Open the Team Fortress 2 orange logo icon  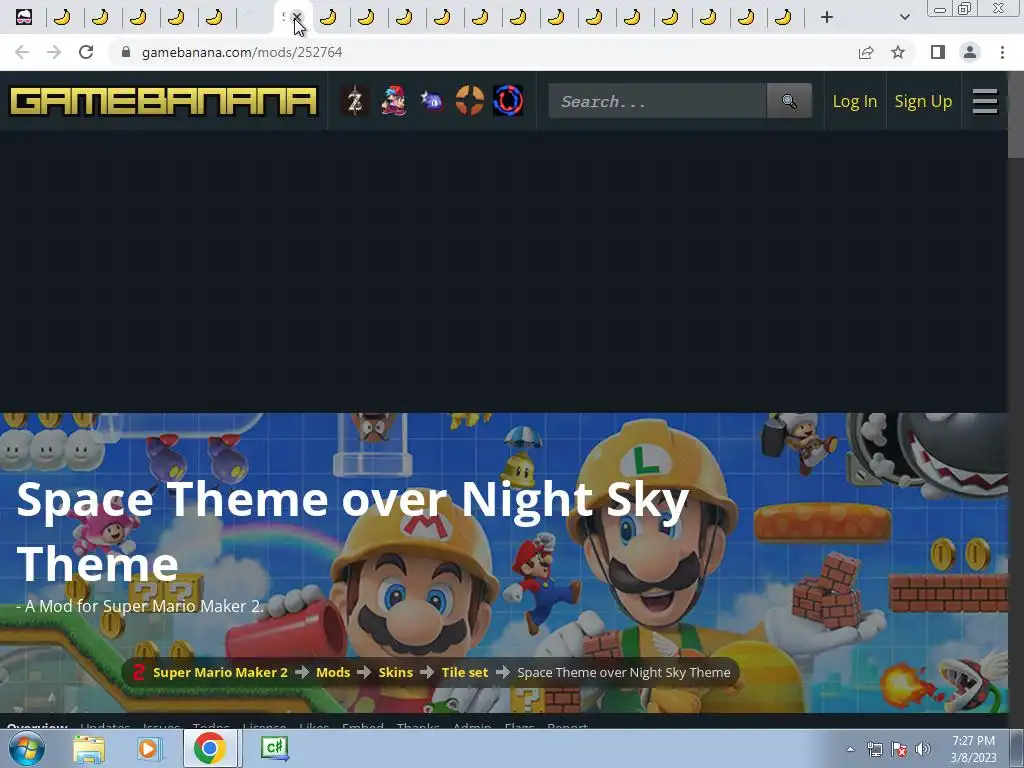tap(470, 101)
